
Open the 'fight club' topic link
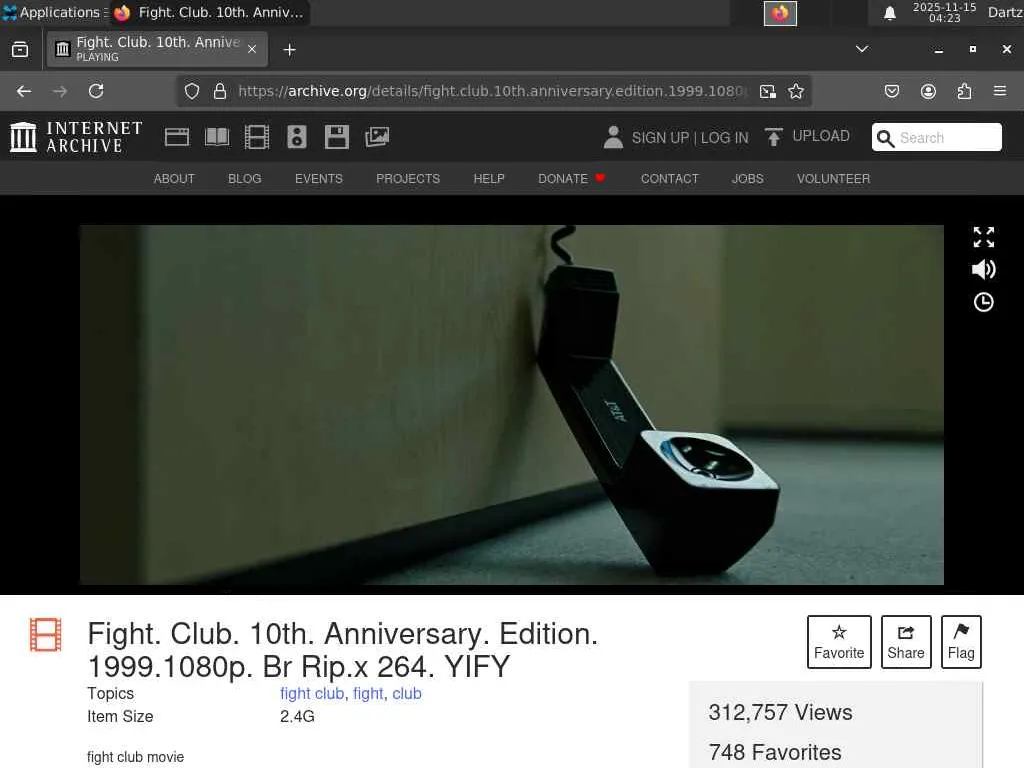(312, 694)
